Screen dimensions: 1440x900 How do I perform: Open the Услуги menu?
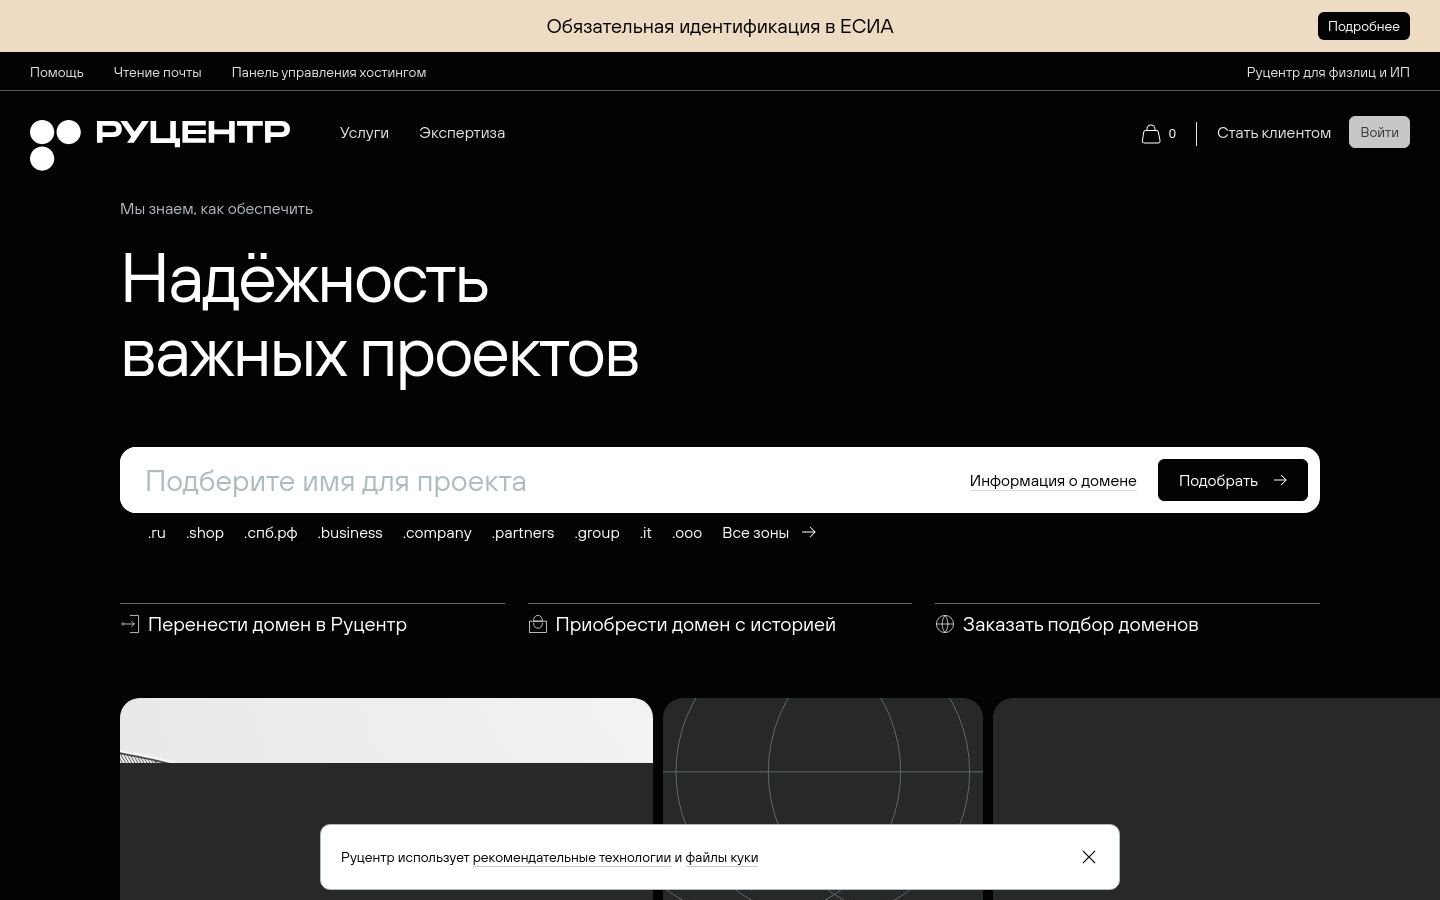[x=364, y=132]
